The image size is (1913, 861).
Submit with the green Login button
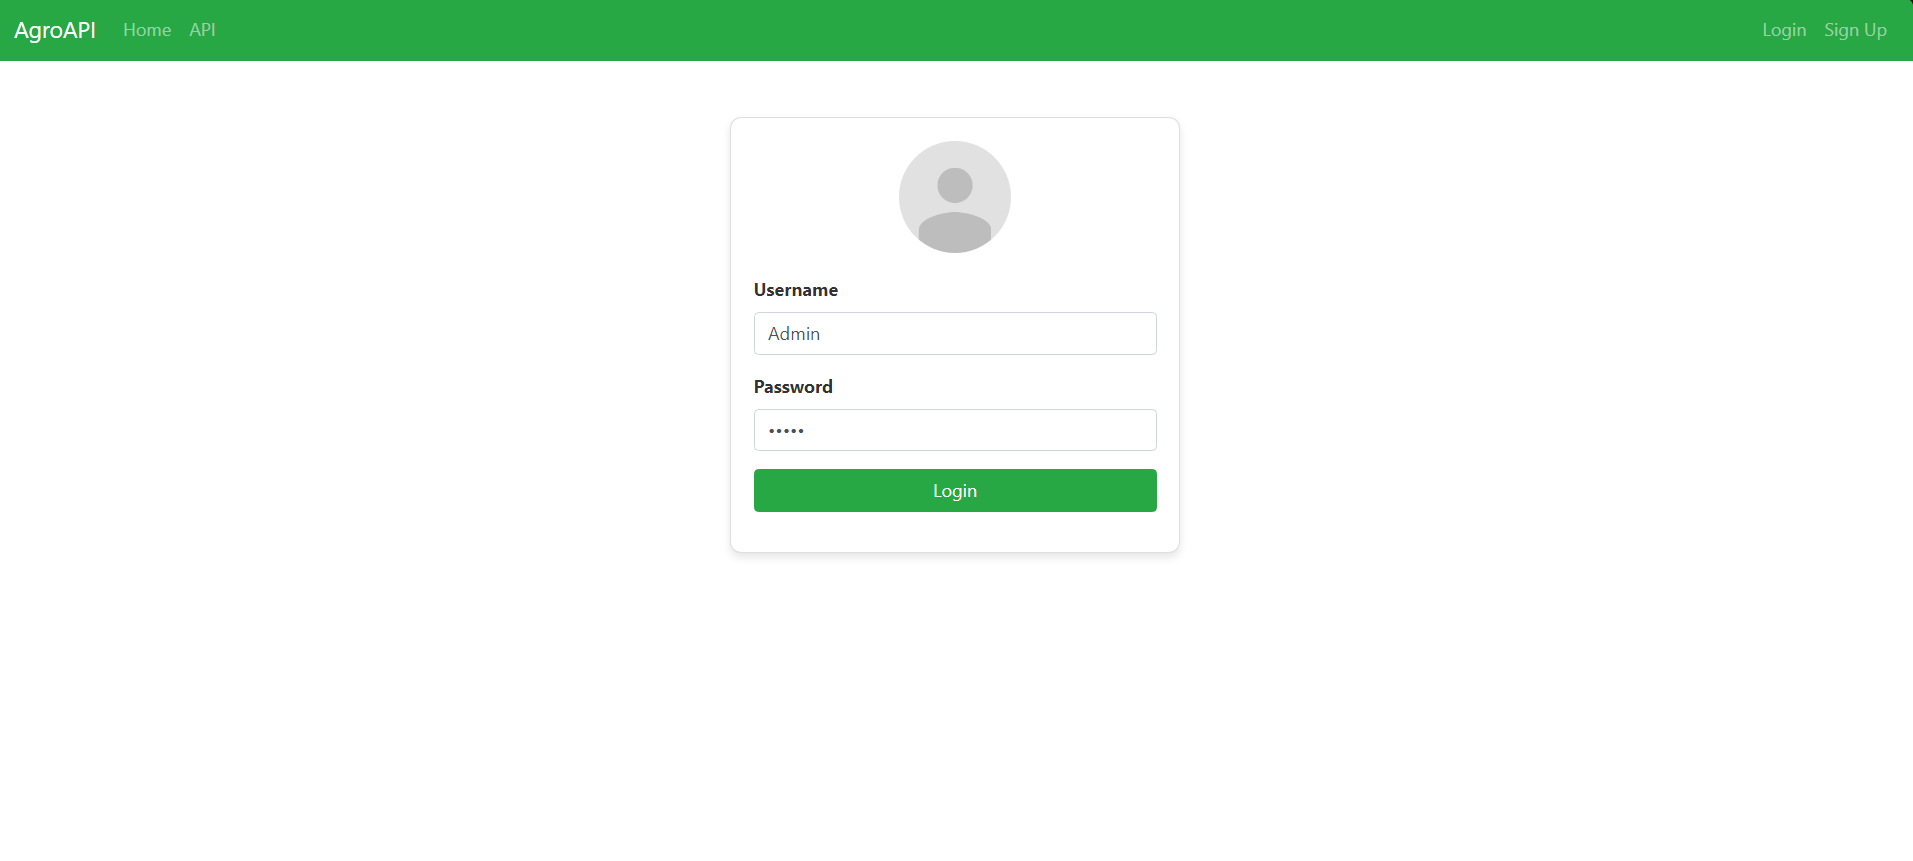[955, 490]
